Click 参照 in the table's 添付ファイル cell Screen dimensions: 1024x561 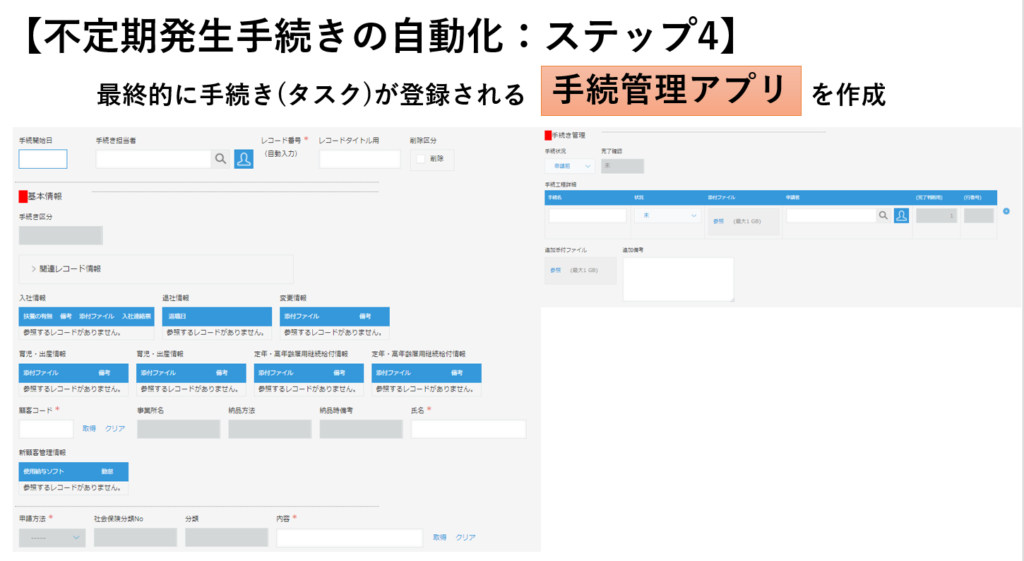pyautogui.click(x=718, y=220)
